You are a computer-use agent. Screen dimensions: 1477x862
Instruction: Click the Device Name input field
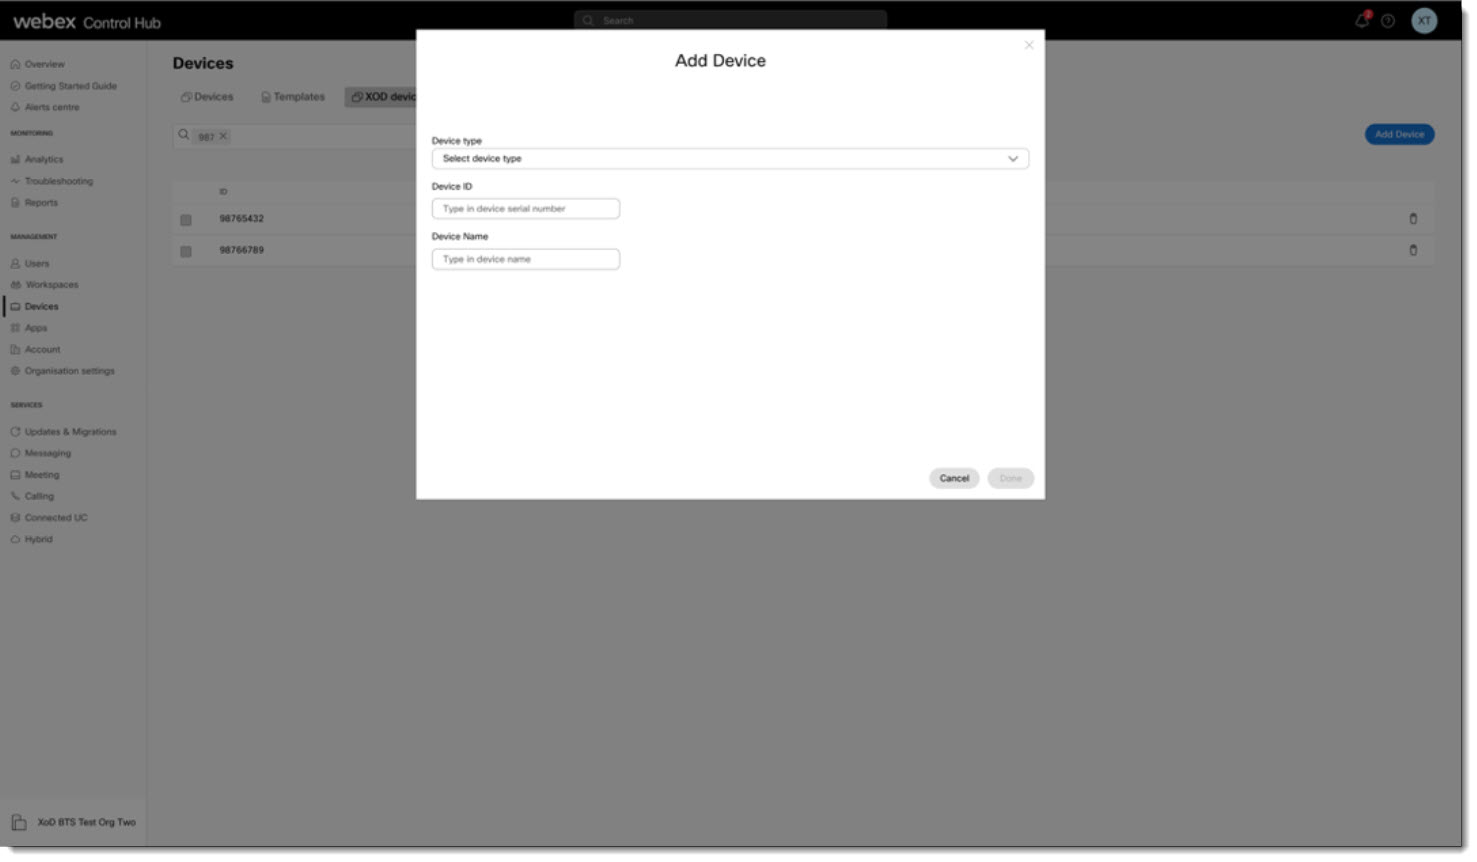pos(525,259)
